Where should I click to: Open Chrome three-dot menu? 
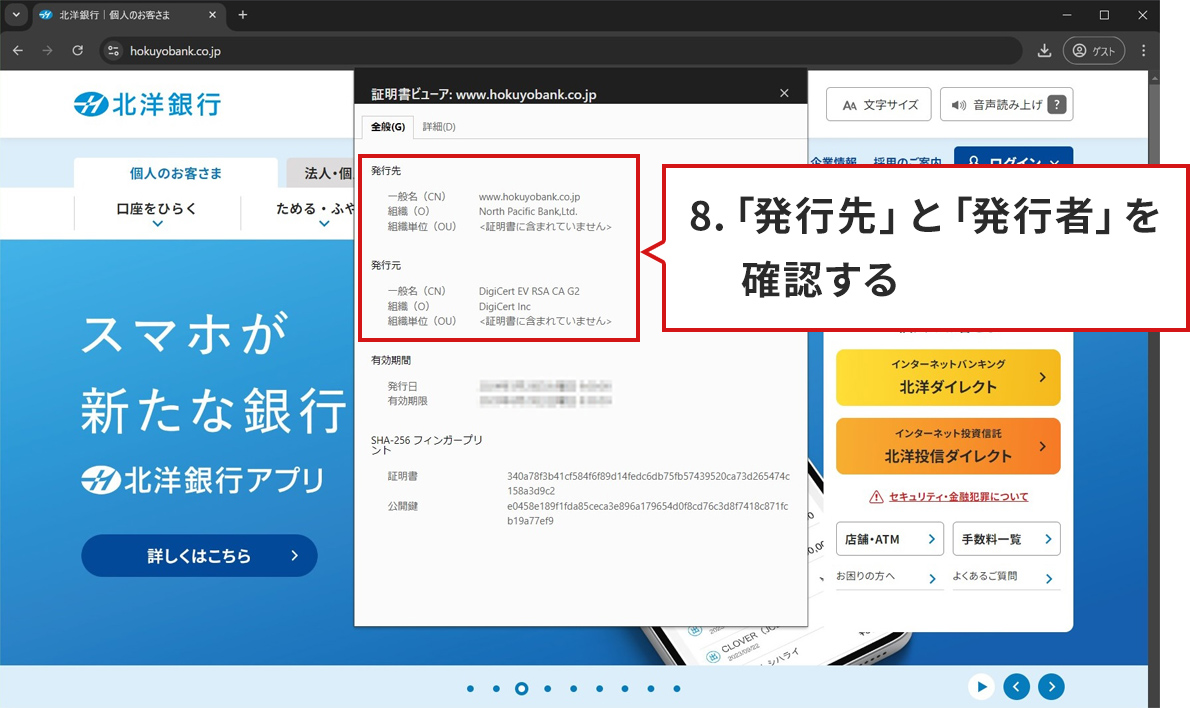coord(1144,51)
